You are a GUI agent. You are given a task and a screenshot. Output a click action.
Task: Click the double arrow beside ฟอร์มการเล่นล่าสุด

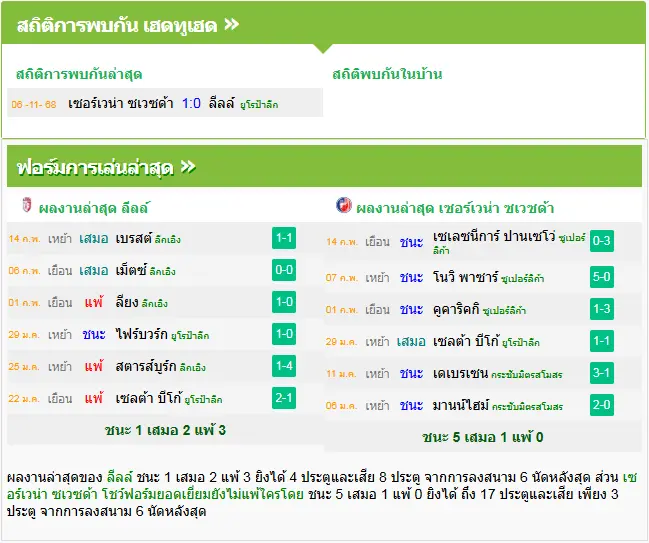click(188, 167)
